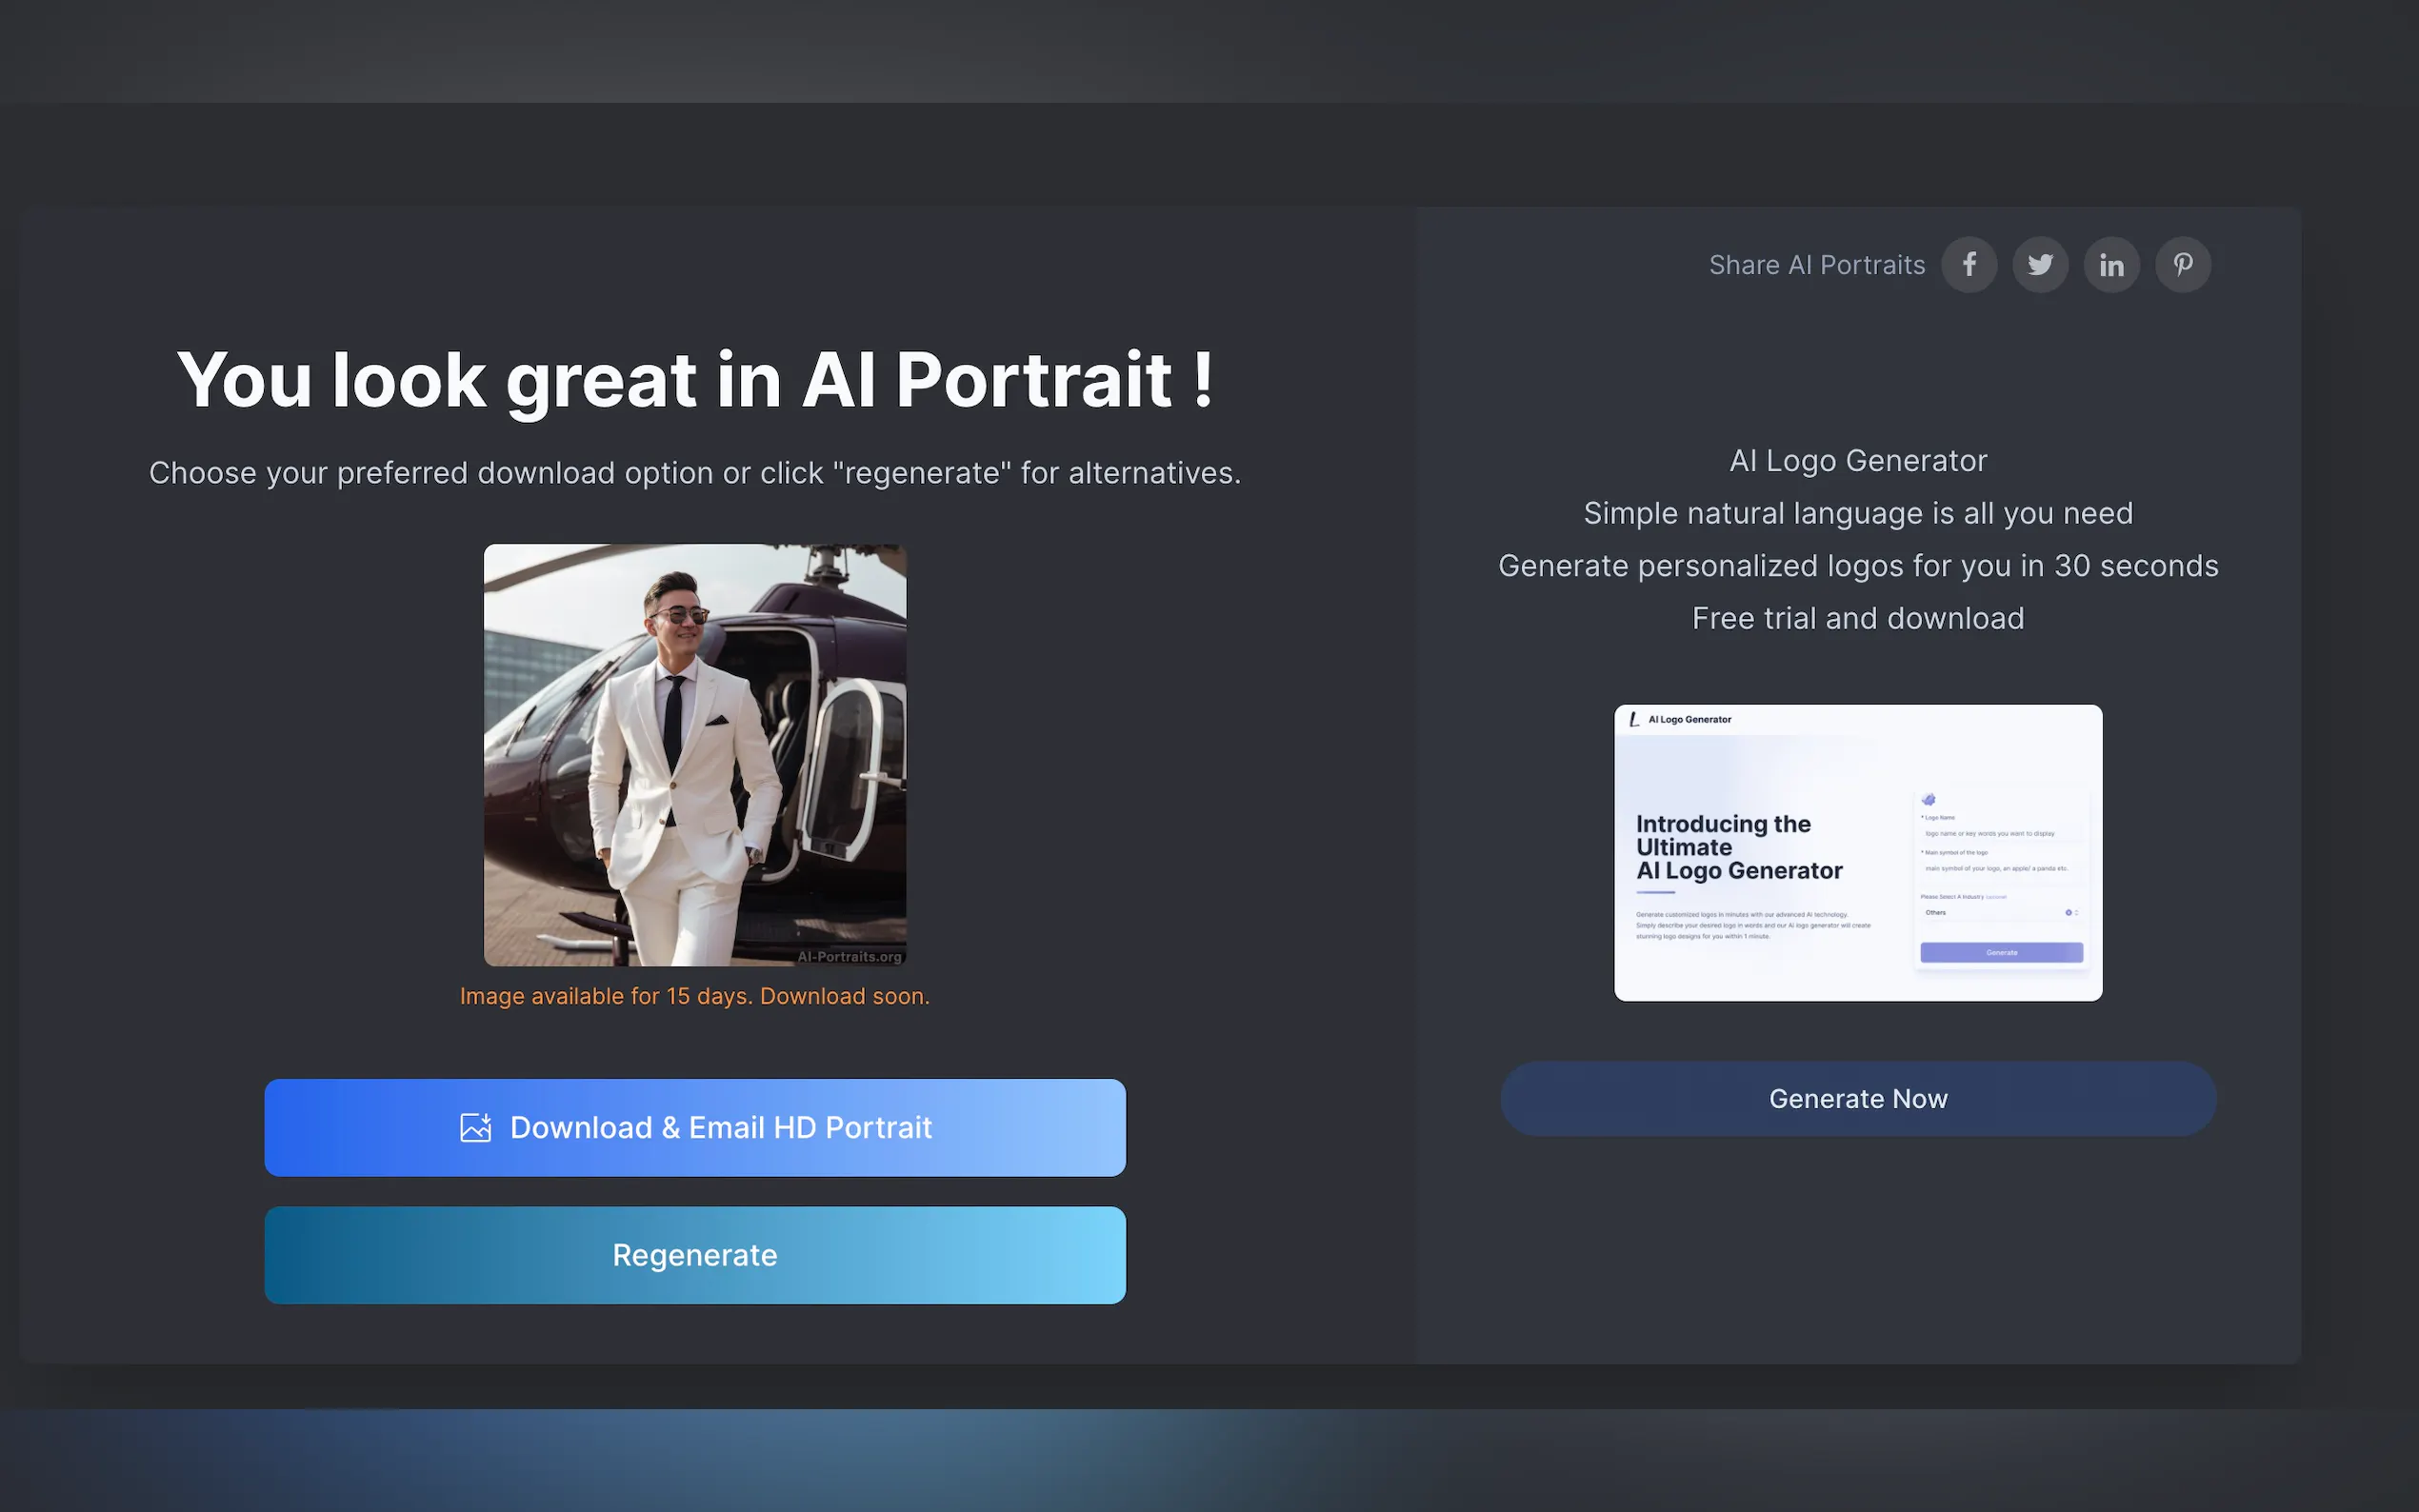Click the Regenerate button

coord(695,1255)
